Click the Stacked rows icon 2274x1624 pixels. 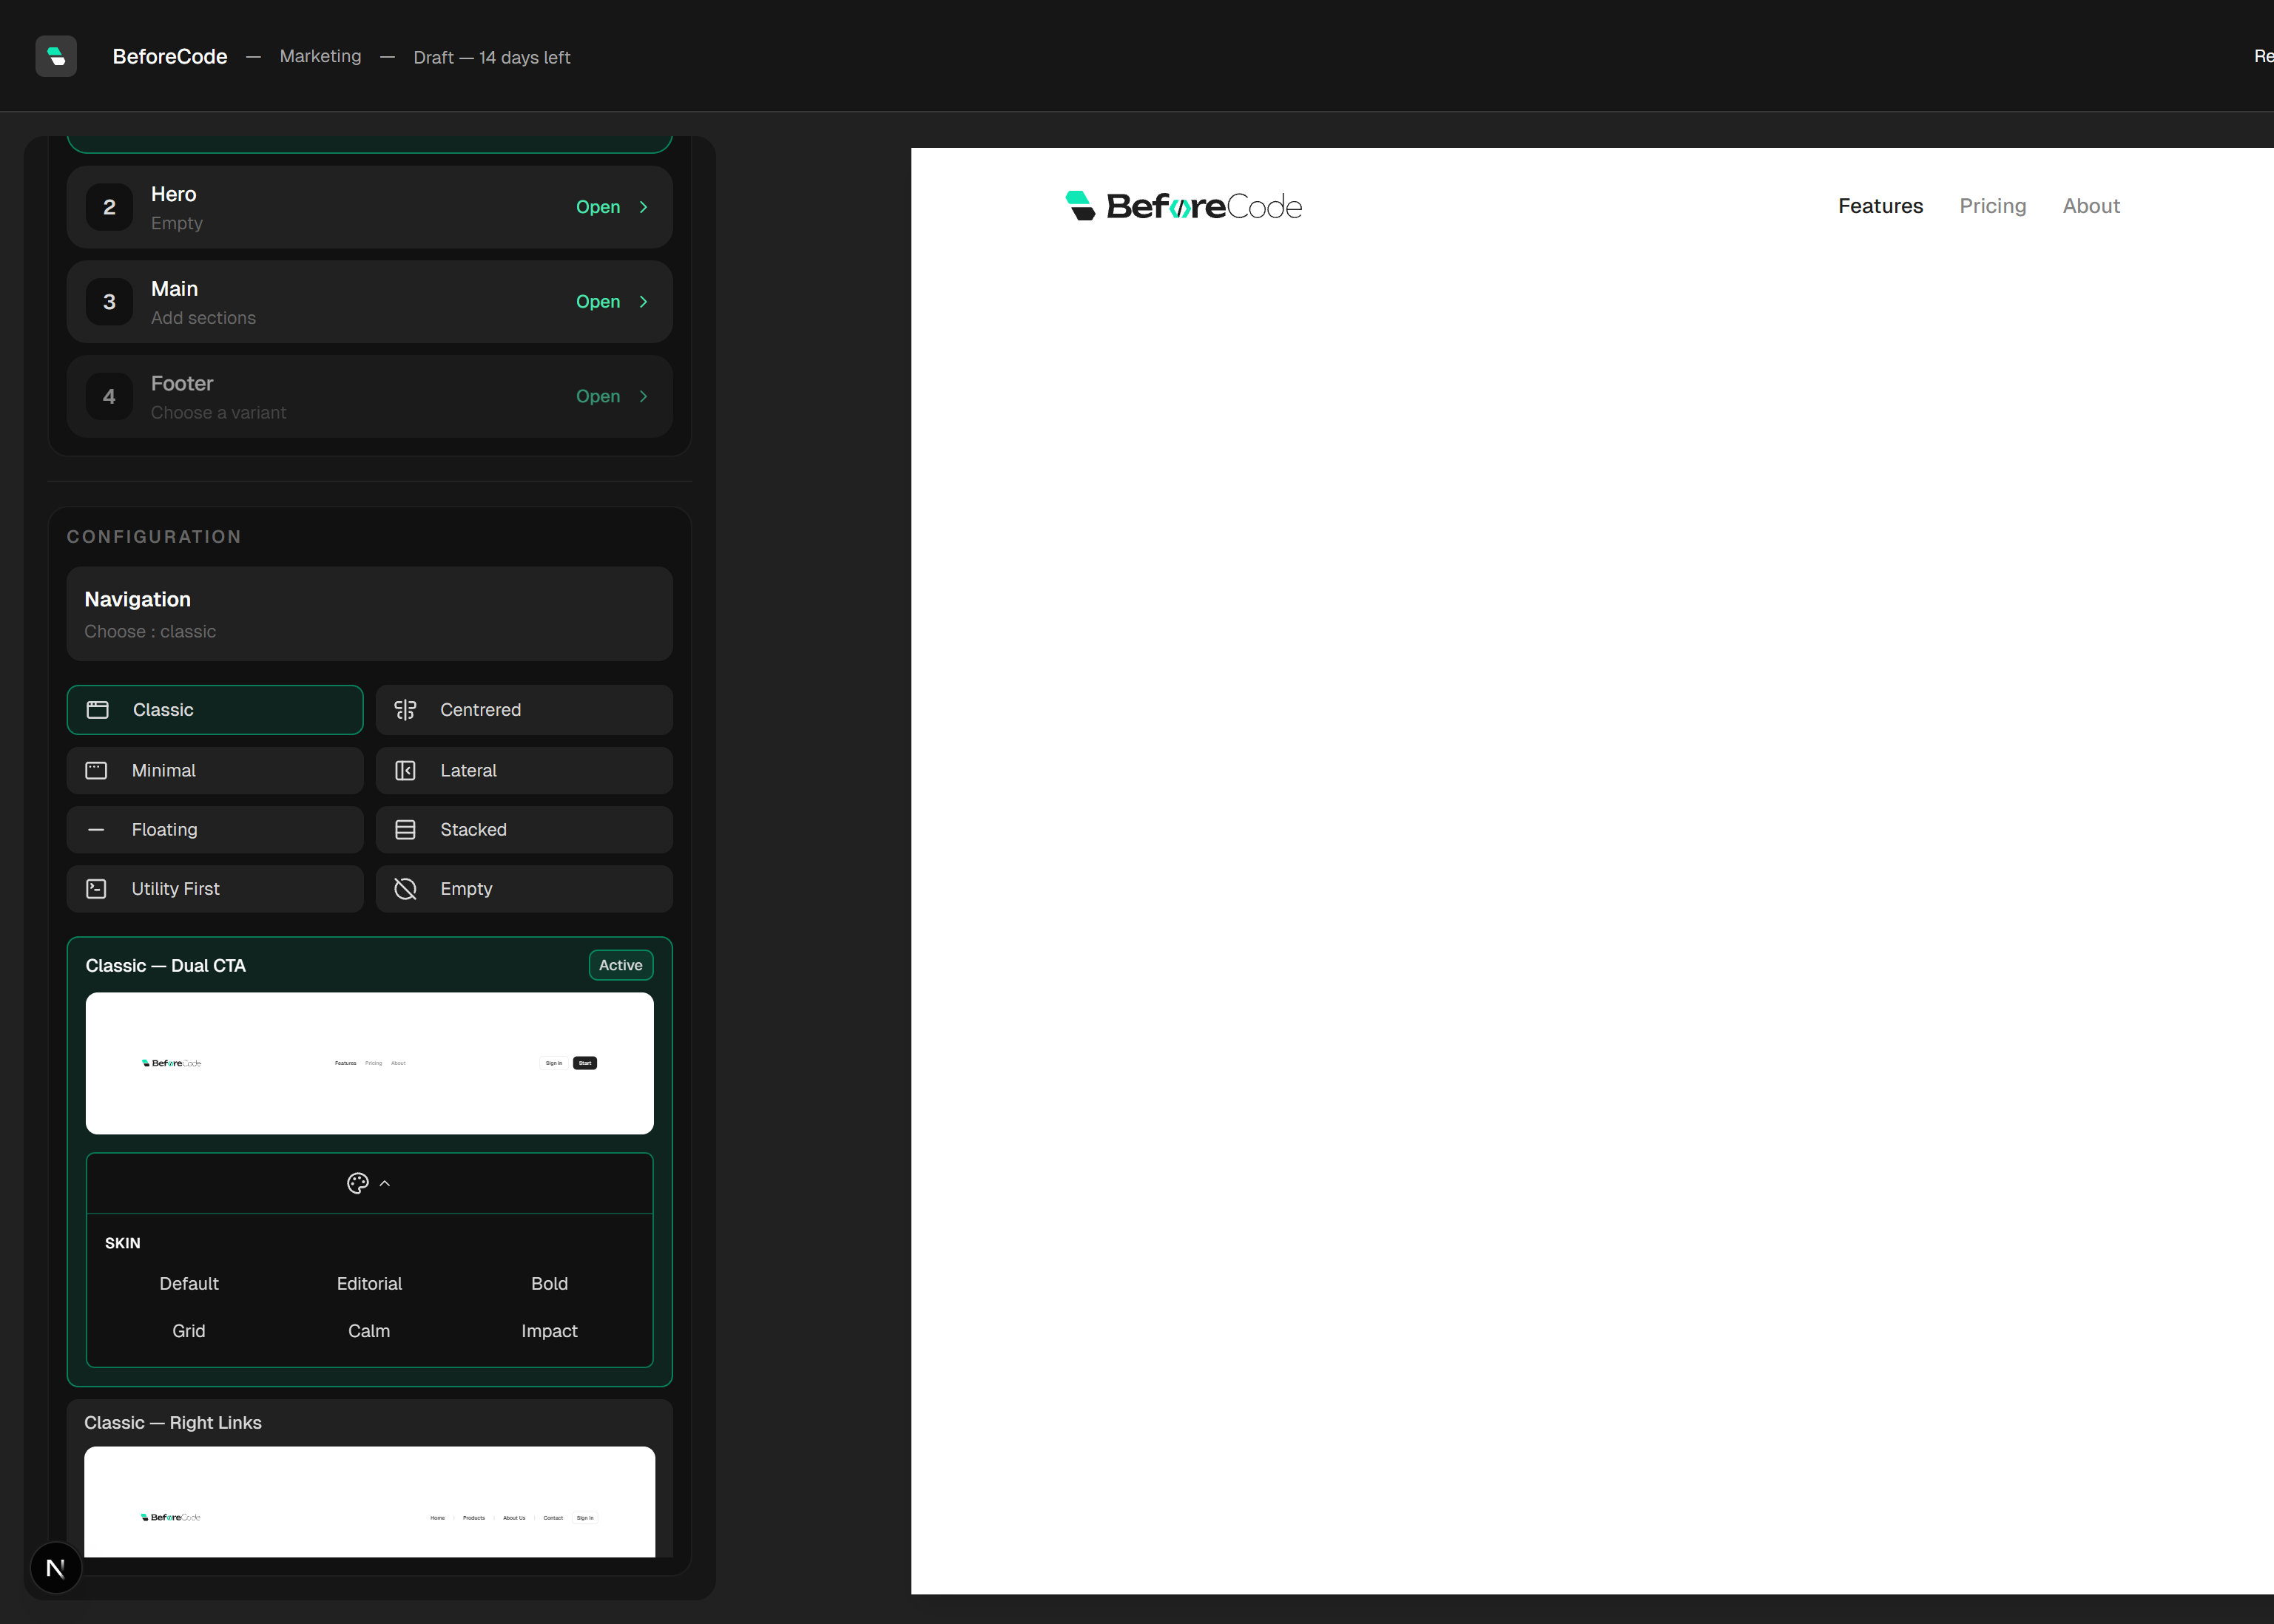click(405, 830)
